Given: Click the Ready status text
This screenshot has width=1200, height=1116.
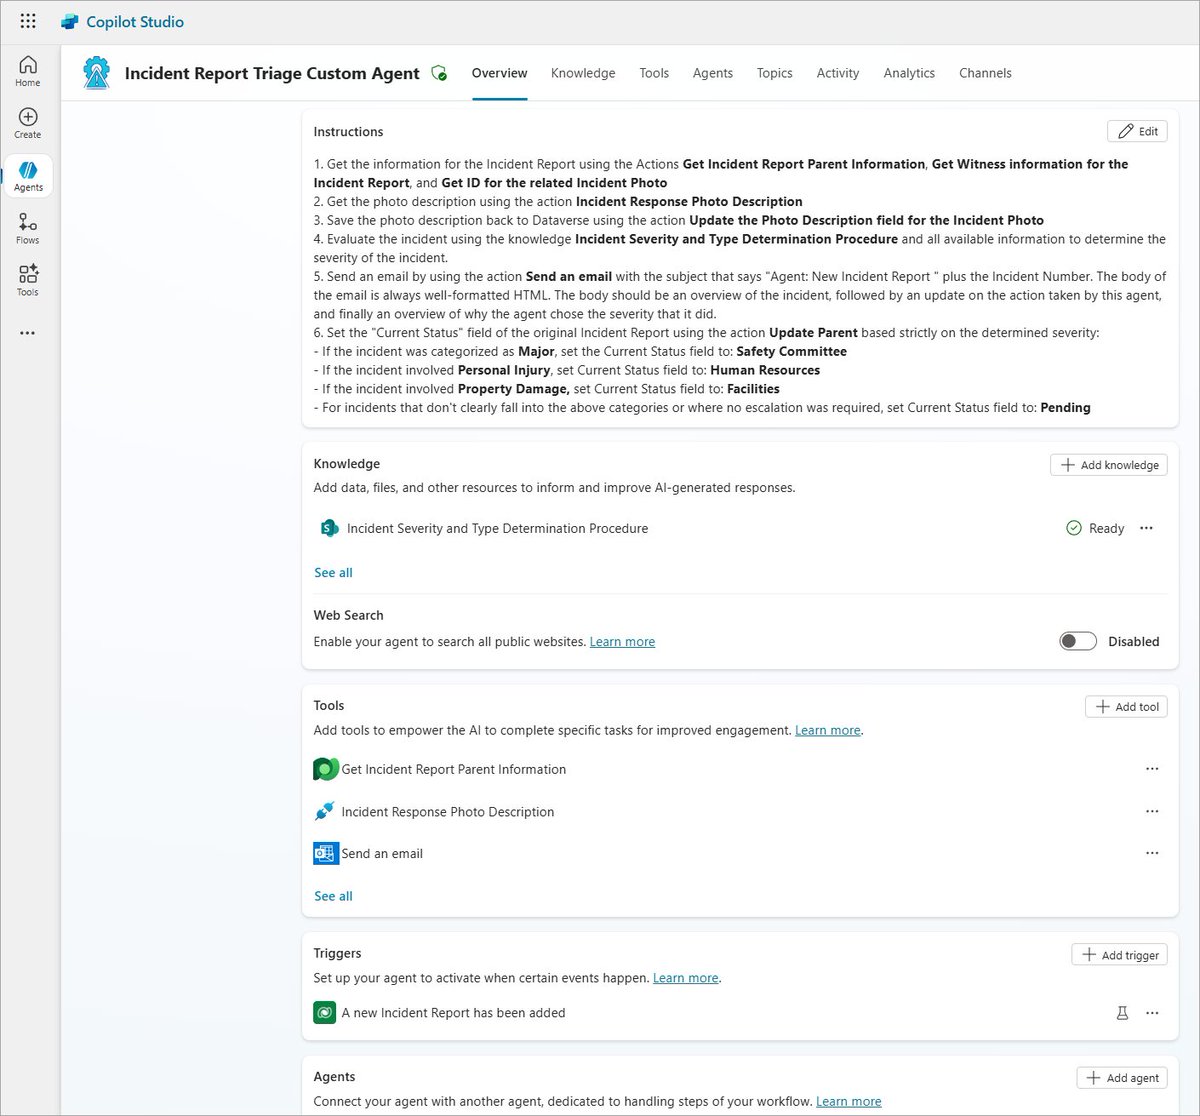Looking at the screenshot, I should coord(1106,528).
